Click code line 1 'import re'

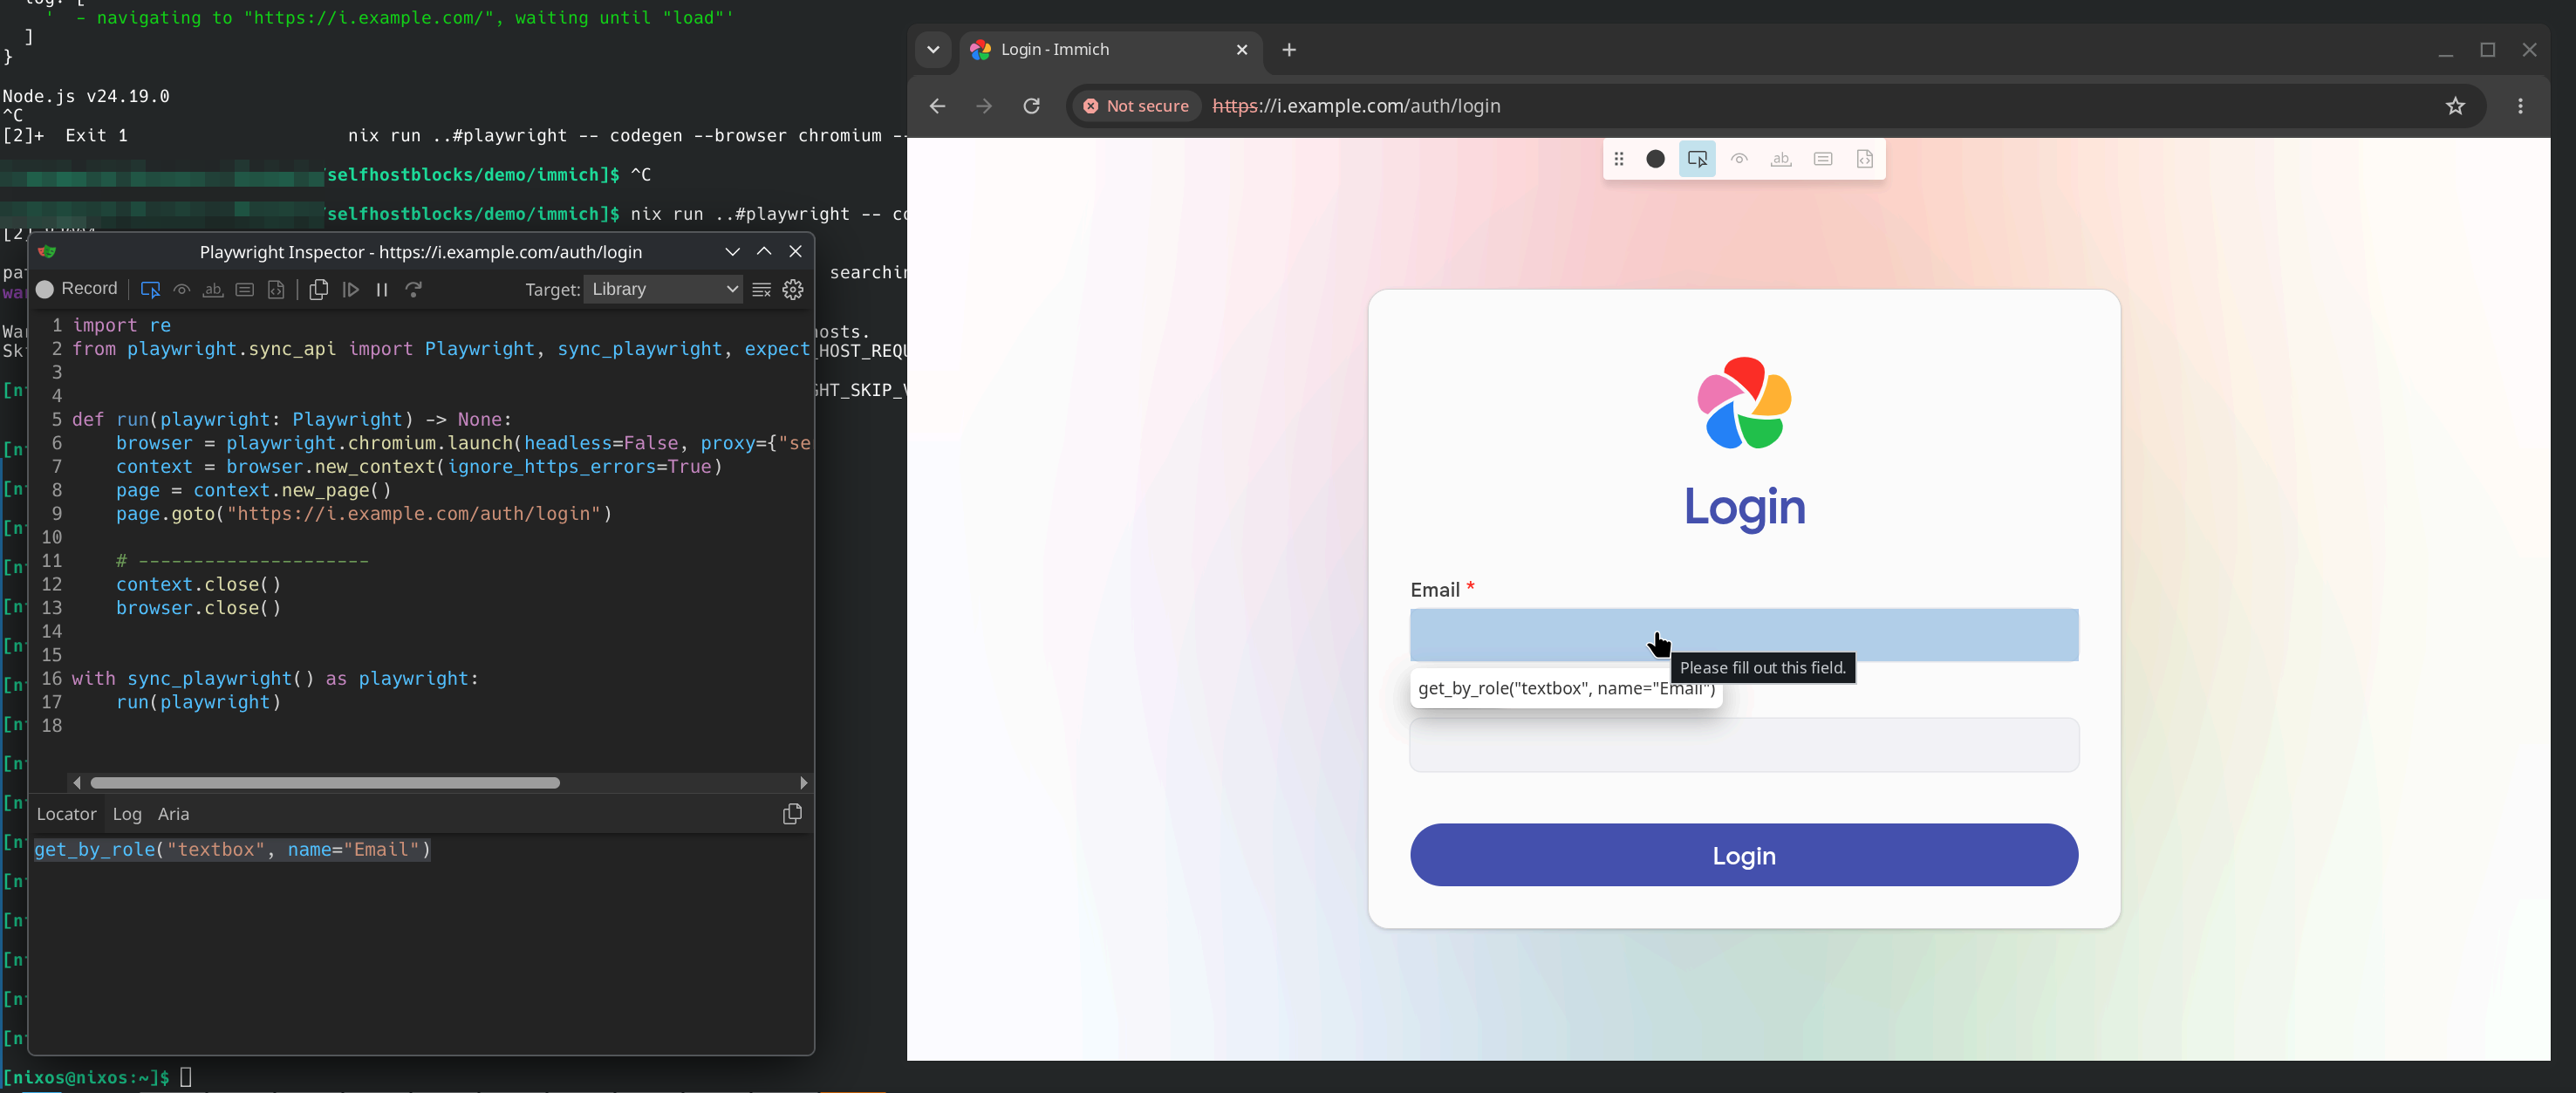(x=121, y=325)
